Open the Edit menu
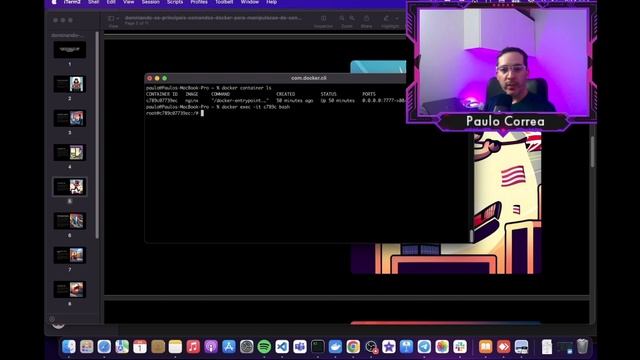640x360 pixels. (x=111, y=2)
